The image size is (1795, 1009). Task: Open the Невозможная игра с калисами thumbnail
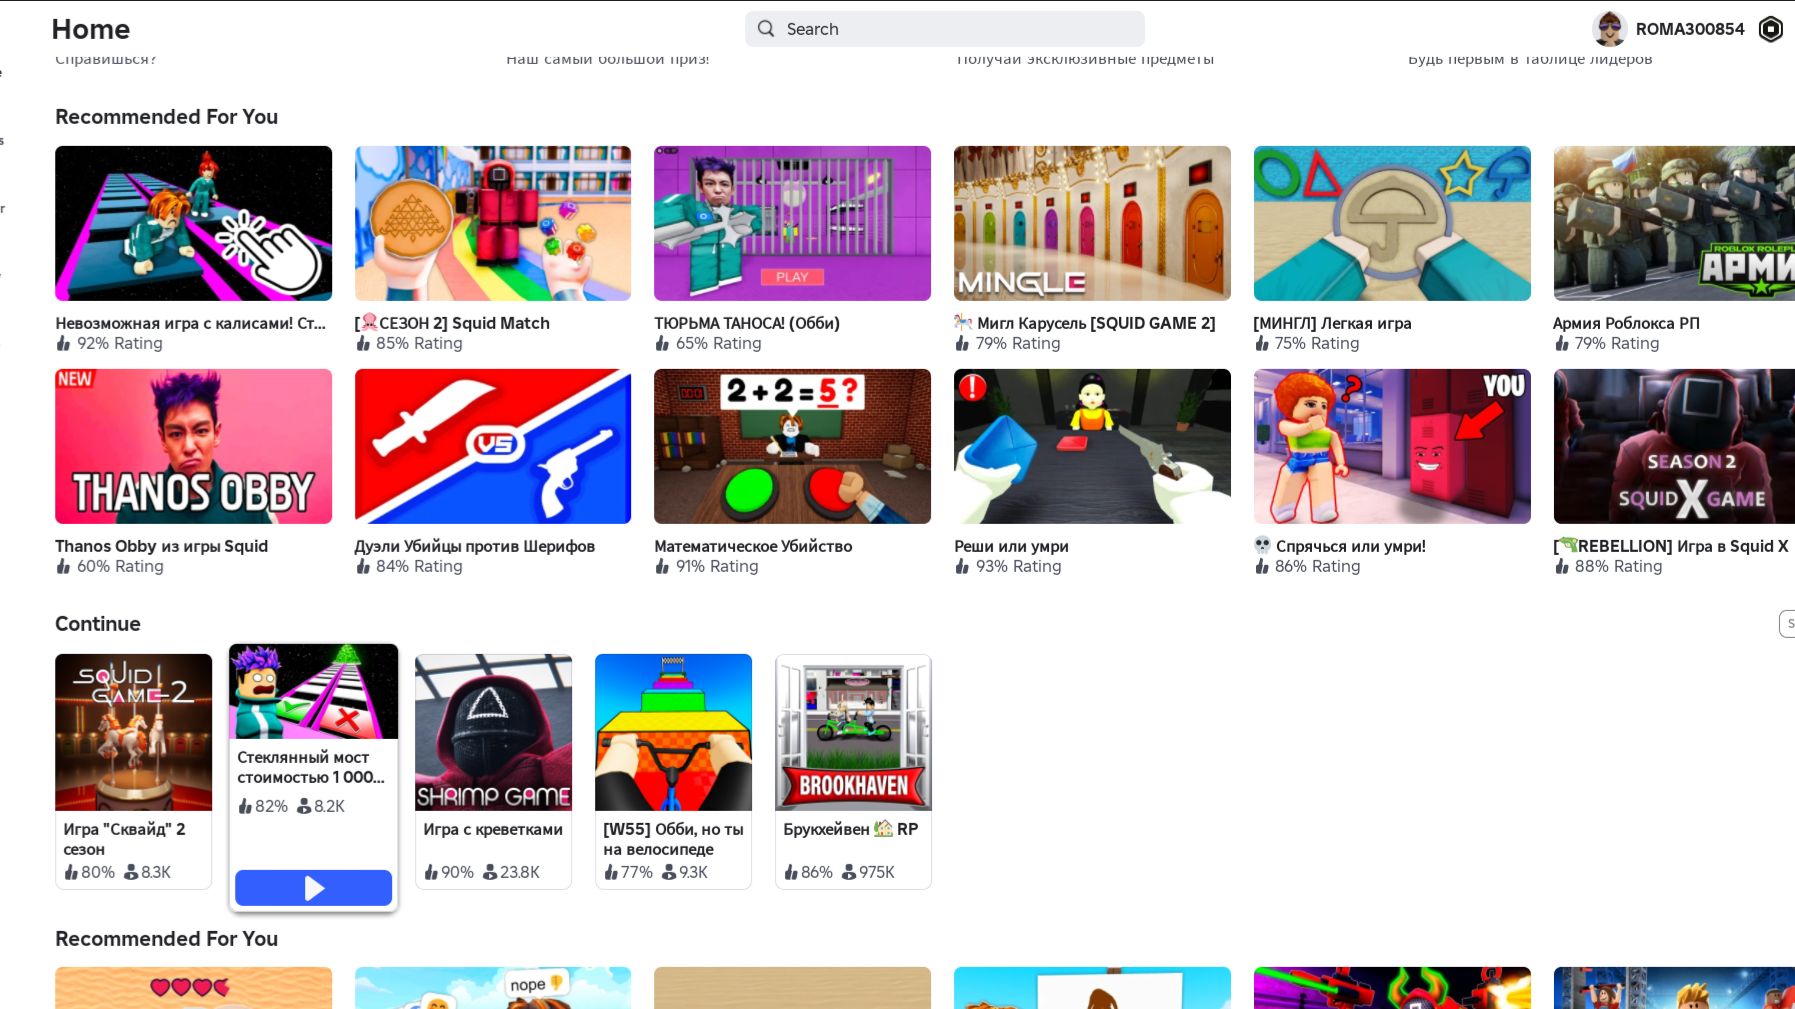point(193,223)
